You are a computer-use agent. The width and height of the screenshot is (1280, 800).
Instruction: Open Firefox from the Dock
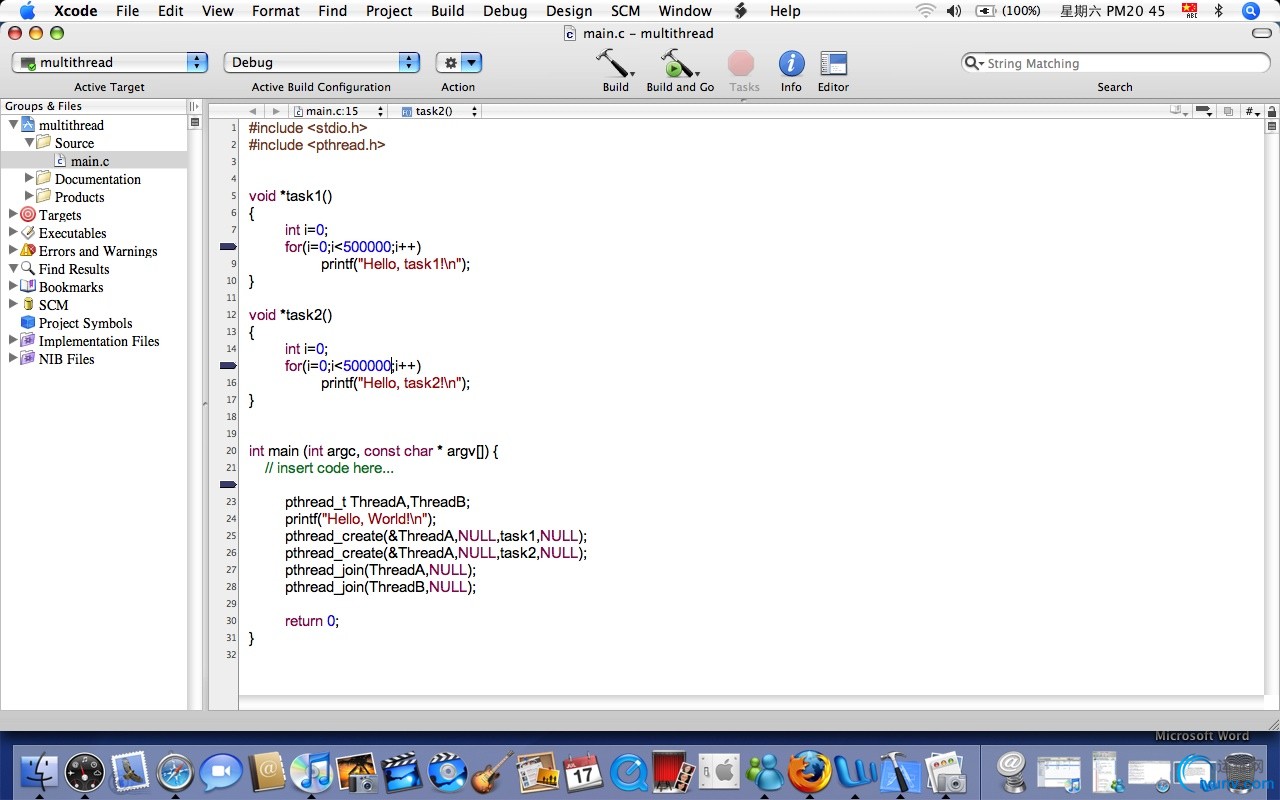click(x=809, y=772)
